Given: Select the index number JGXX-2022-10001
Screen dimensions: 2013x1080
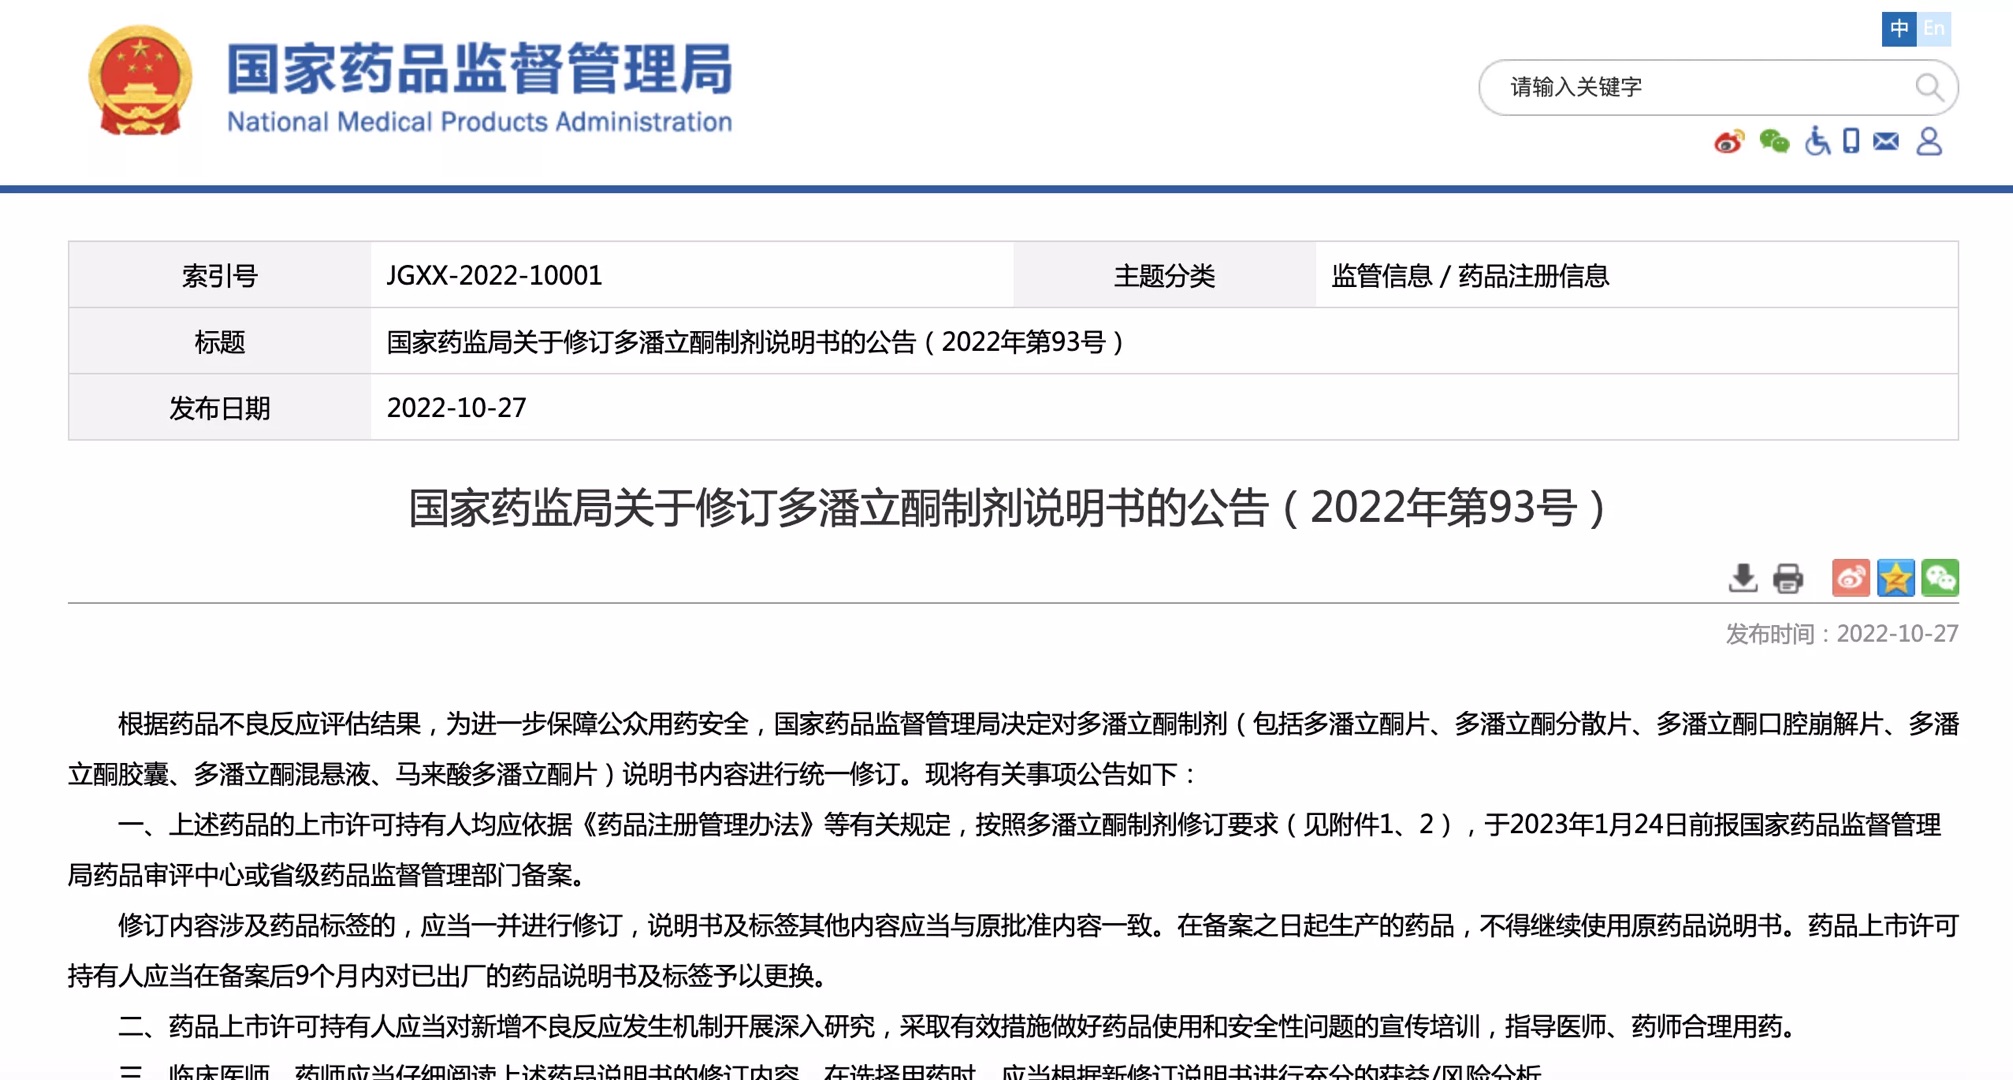Looking at the screenshot, I should tap(494, 275).
